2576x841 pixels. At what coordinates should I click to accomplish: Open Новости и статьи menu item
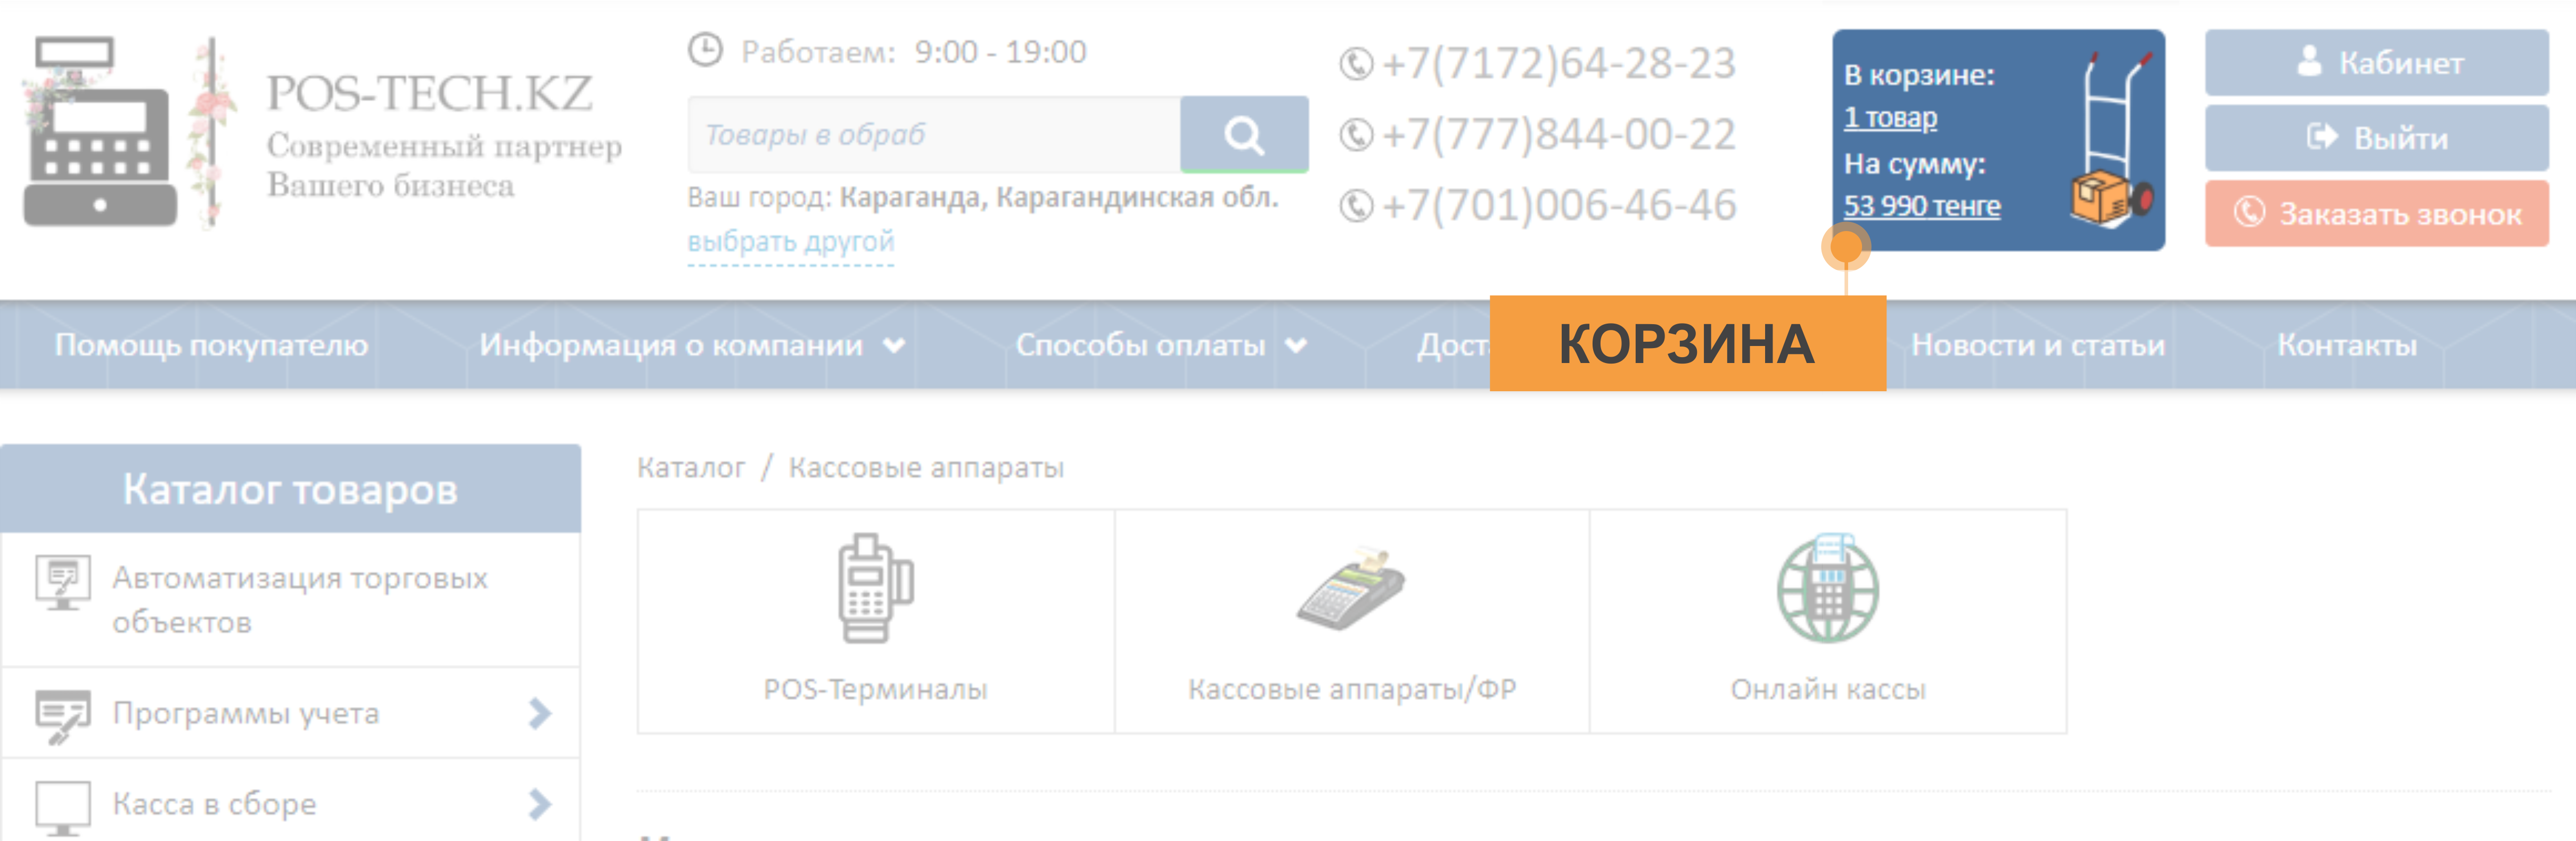[x=2038, y=345]
